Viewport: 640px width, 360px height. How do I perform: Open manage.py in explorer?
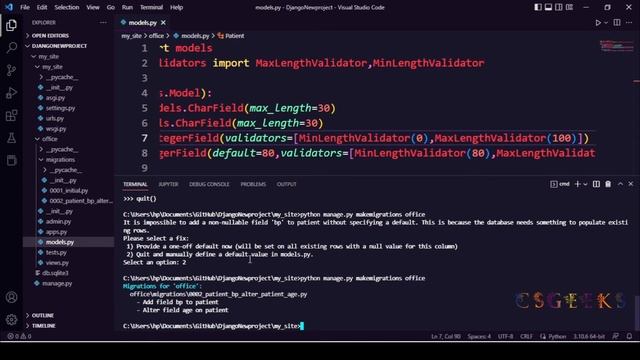[x=57, y=283]
